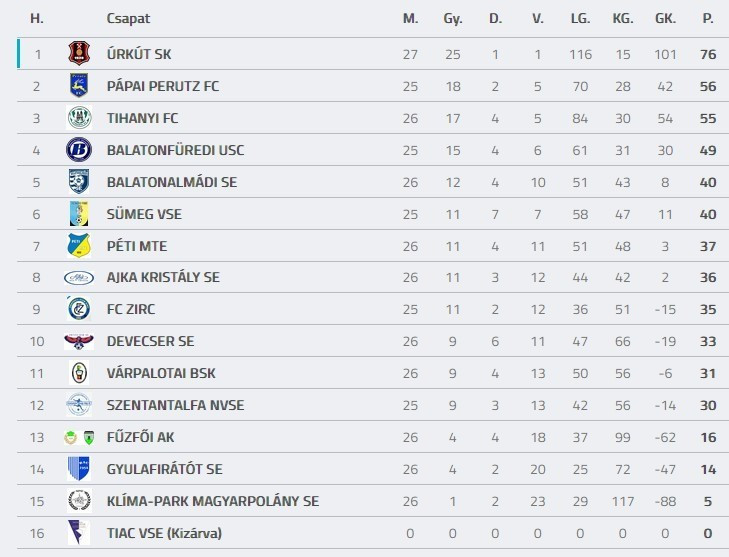This screenshot has height=557, width=729.
Task: Click the Tihanyi FC team logo
Action: [x=79, y=118]
